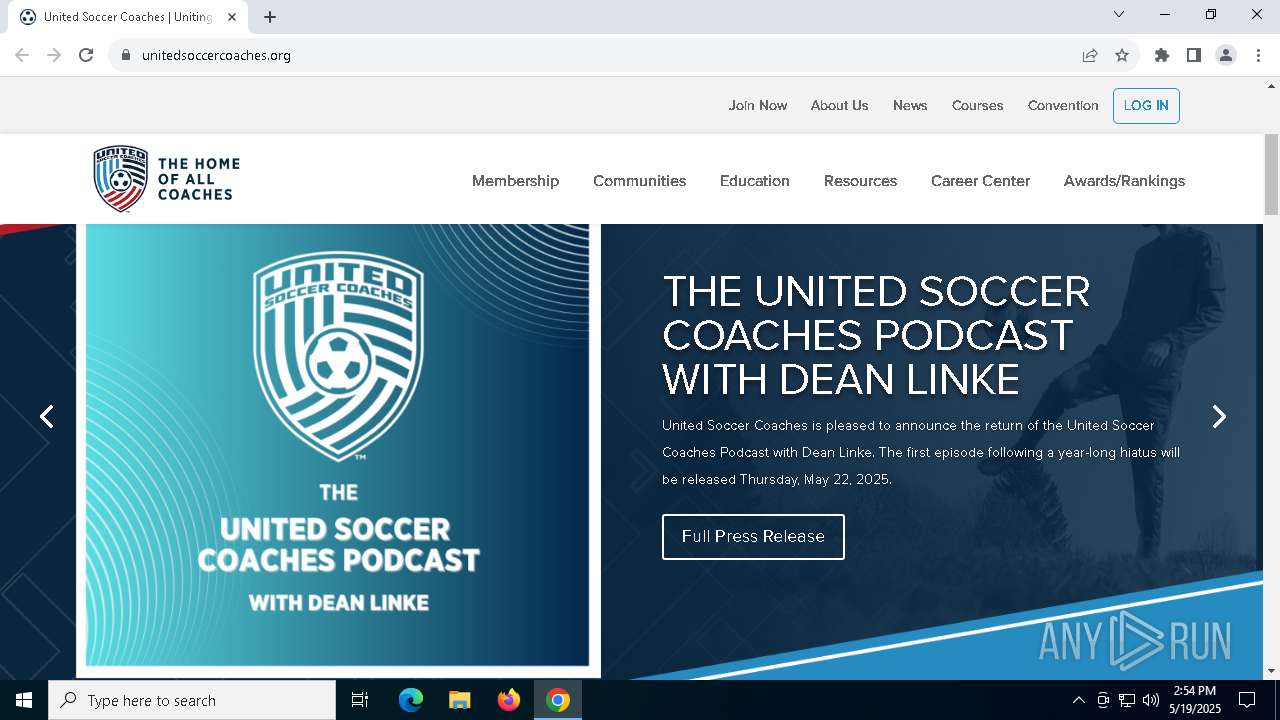
Task: Click the browser back arrow
Action: tap(22, 55)
